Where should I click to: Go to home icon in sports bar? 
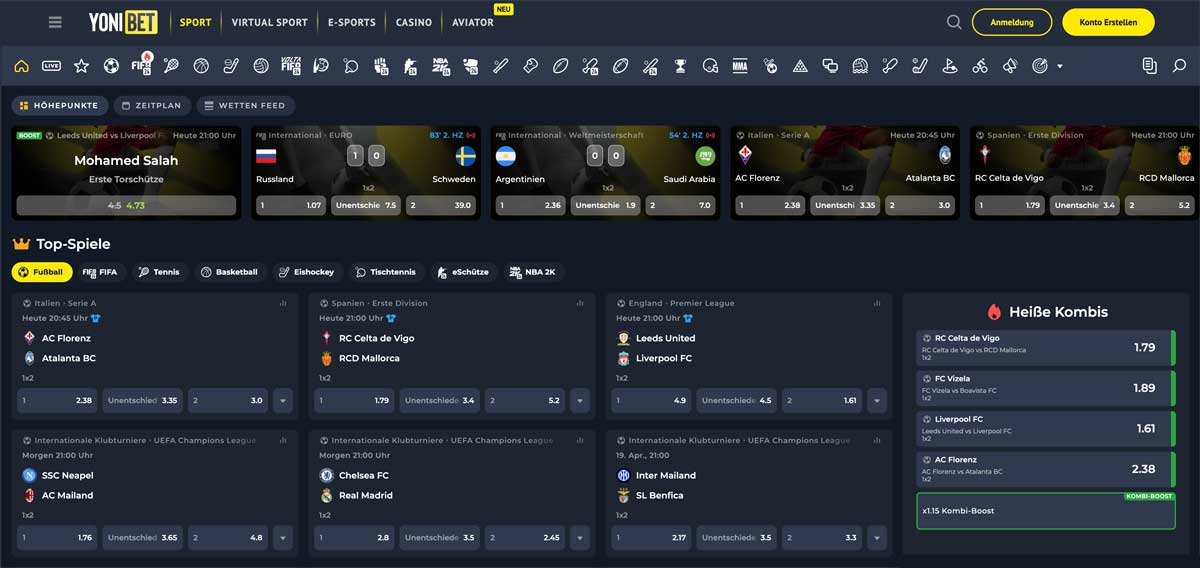pyautogui.click(x=22, y=66)
